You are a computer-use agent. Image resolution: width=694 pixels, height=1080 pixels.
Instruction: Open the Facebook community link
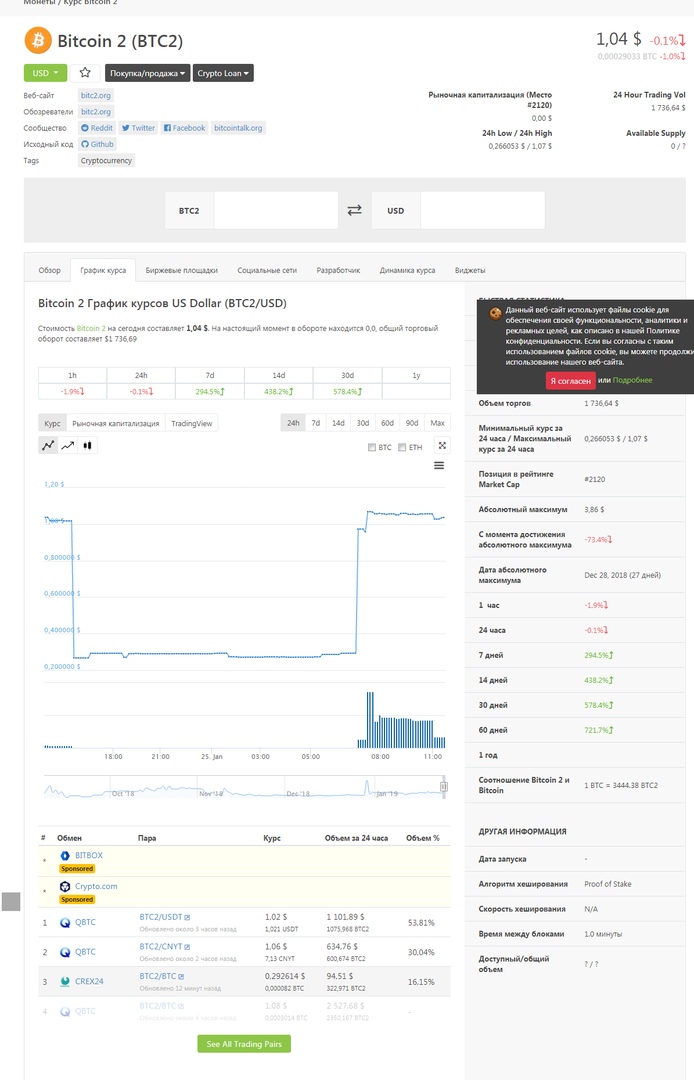185,128
